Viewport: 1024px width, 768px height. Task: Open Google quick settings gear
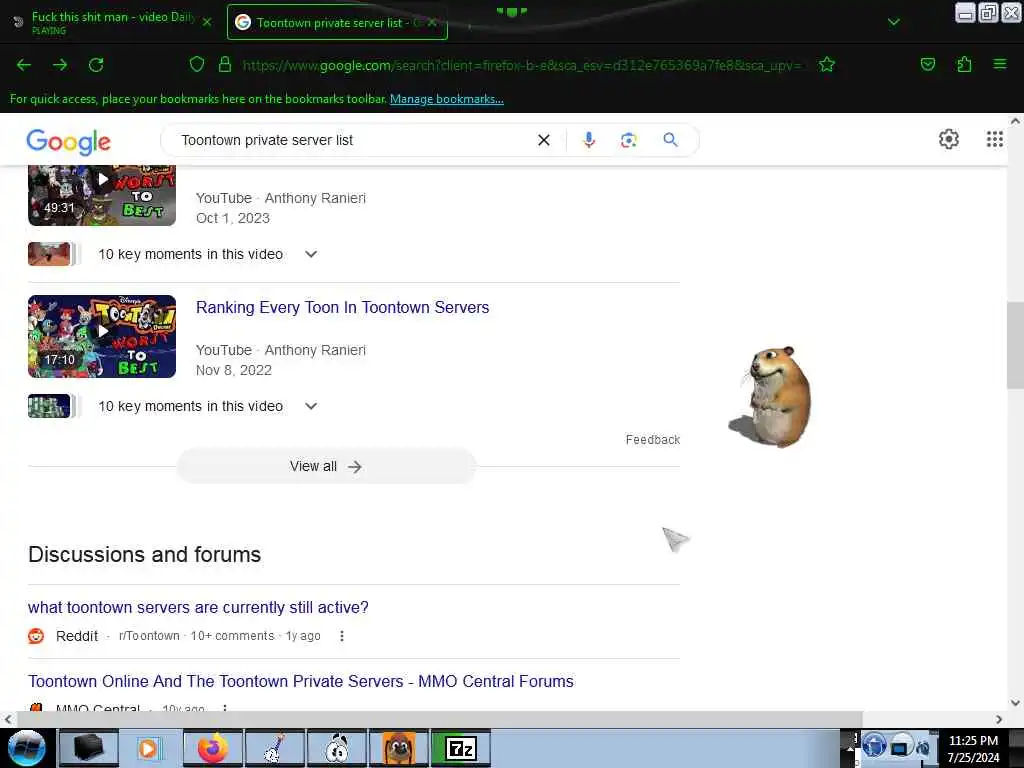click(948, 139)
